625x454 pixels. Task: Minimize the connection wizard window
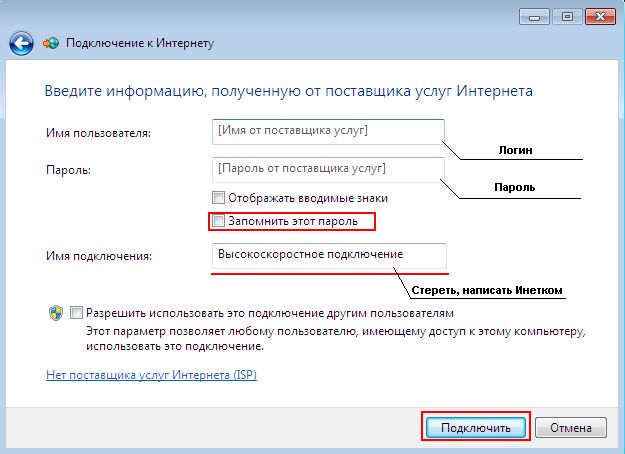[x=535, y=17]
